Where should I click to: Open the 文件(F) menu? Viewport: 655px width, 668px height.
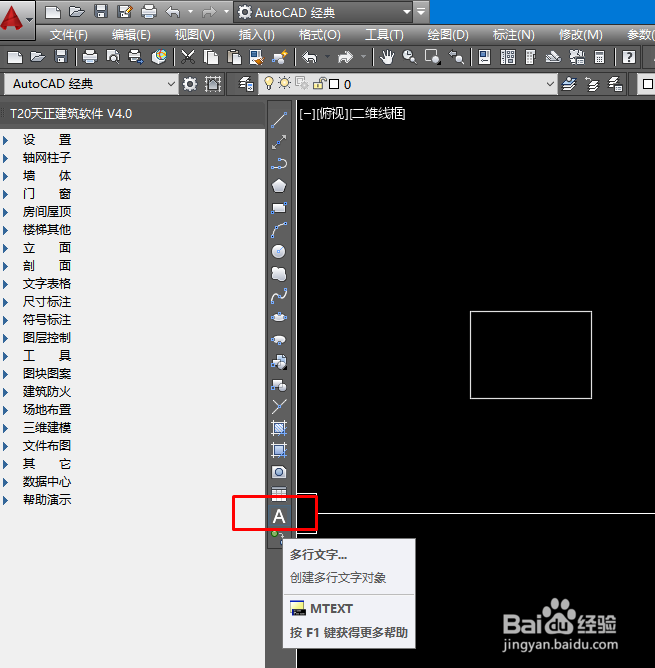click(x=69, y=35)
